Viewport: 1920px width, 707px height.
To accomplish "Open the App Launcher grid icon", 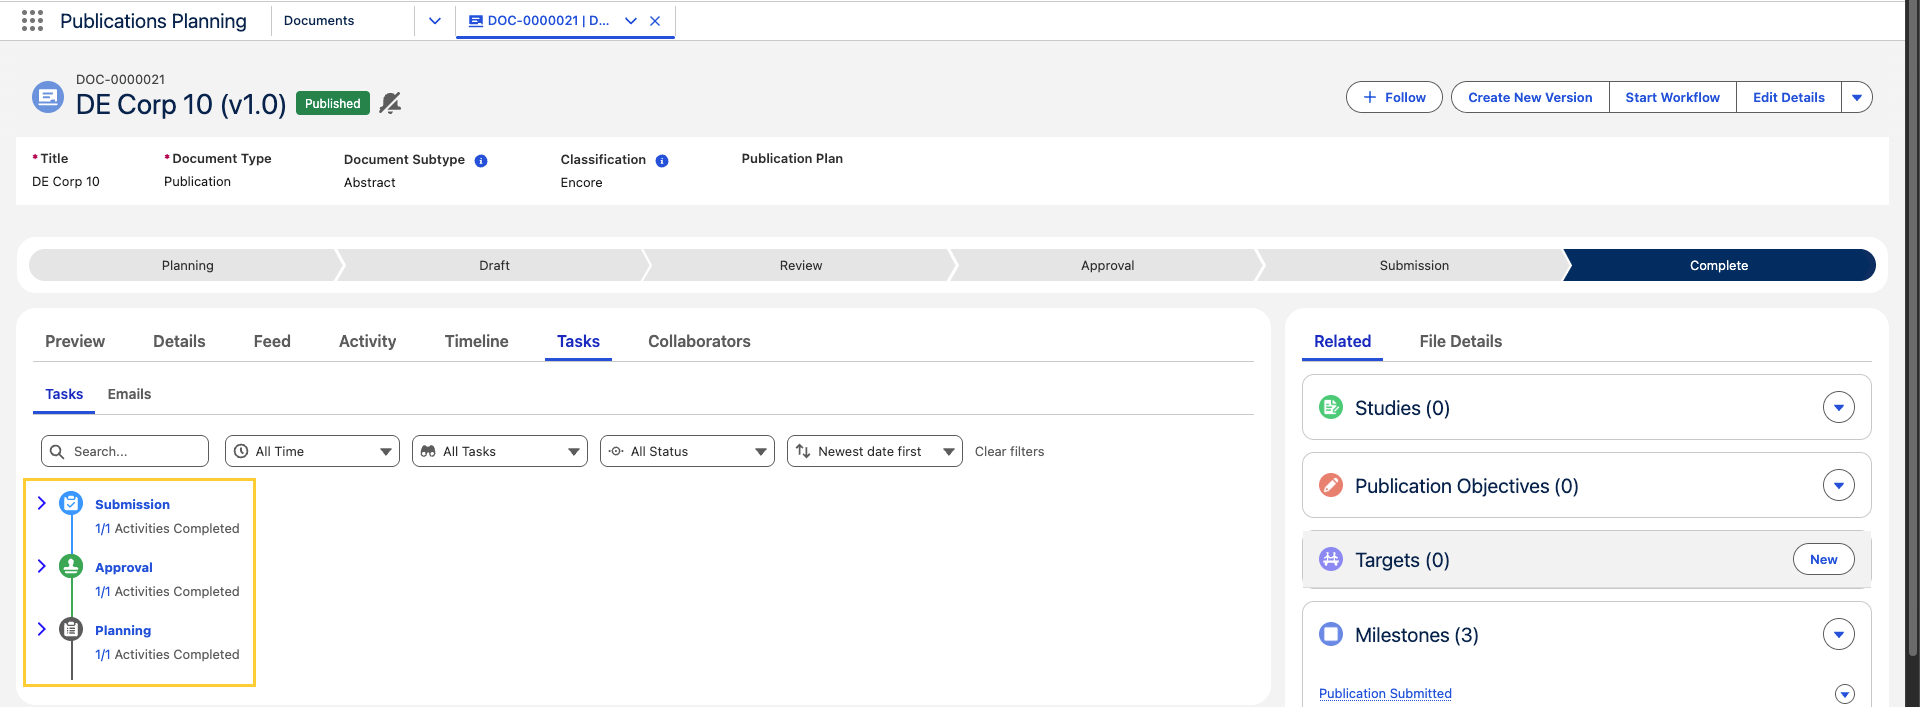I will (32, 21).
